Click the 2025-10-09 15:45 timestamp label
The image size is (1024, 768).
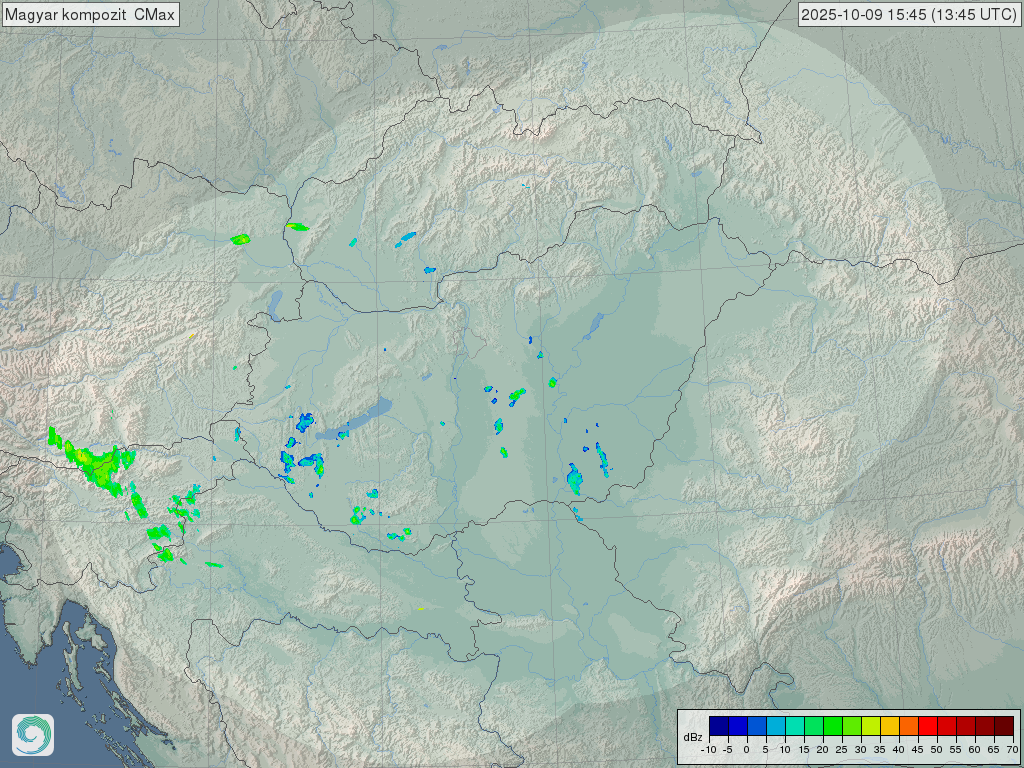pos(909,14)
